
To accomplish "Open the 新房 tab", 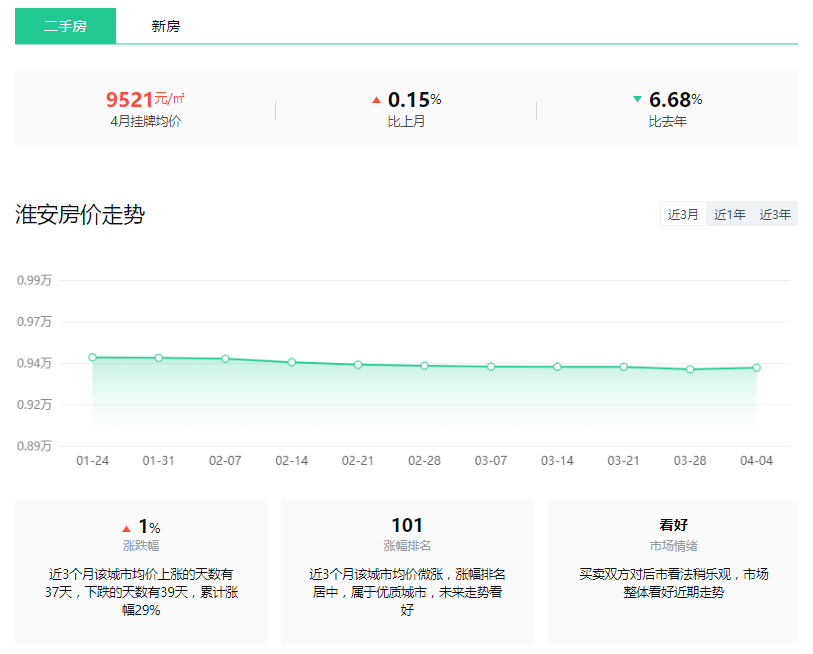I will pos(166,26).
